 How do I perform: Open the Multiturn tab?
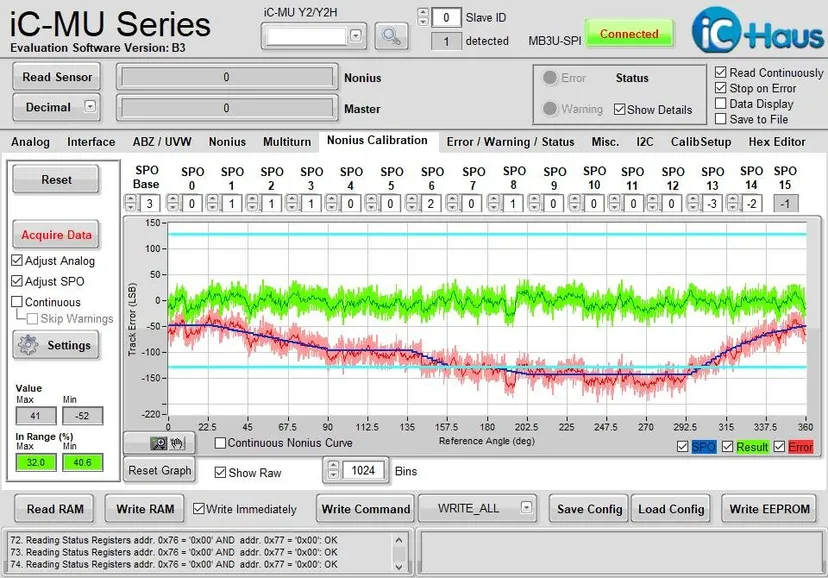[x=287, y=142]
